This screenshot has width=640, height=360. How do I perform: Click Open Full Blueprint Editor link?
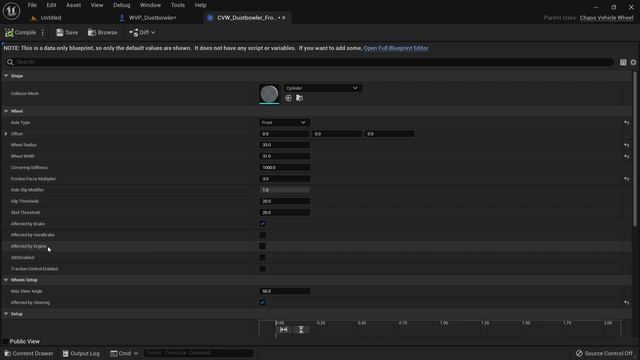[396, 48]
